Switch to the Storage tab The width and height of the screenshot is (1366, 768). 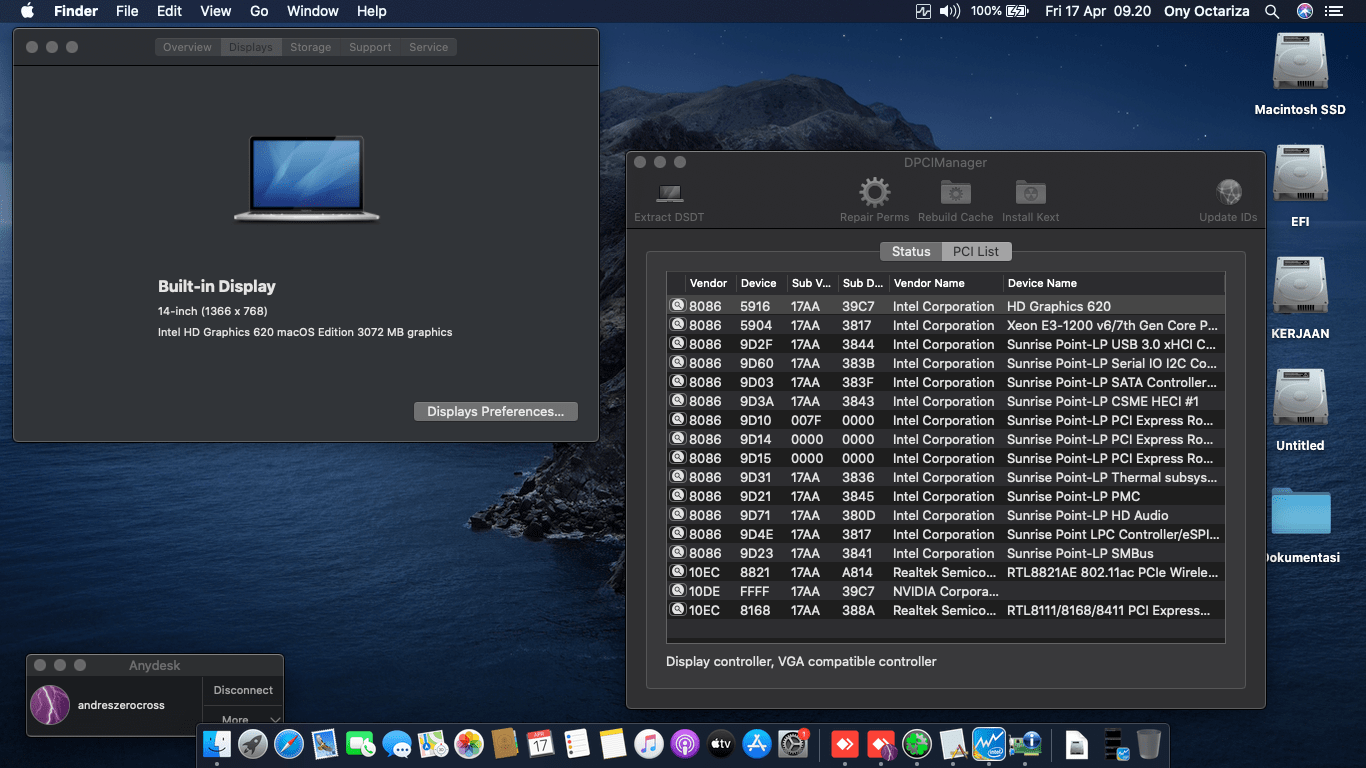(x=310, y=47)
